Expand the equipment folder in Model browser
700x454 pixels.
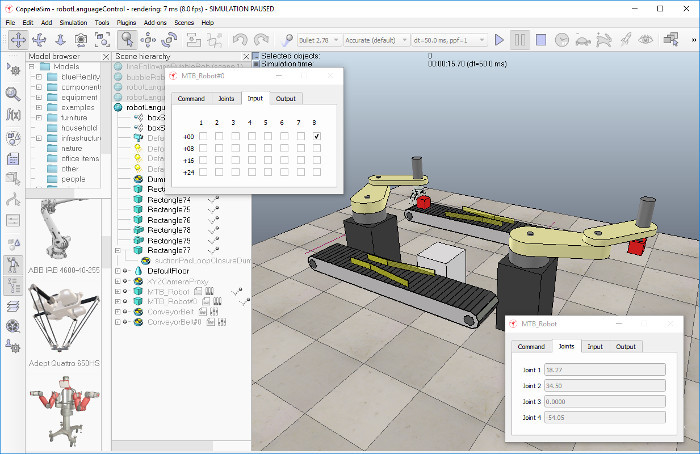(x=39, y=97)
